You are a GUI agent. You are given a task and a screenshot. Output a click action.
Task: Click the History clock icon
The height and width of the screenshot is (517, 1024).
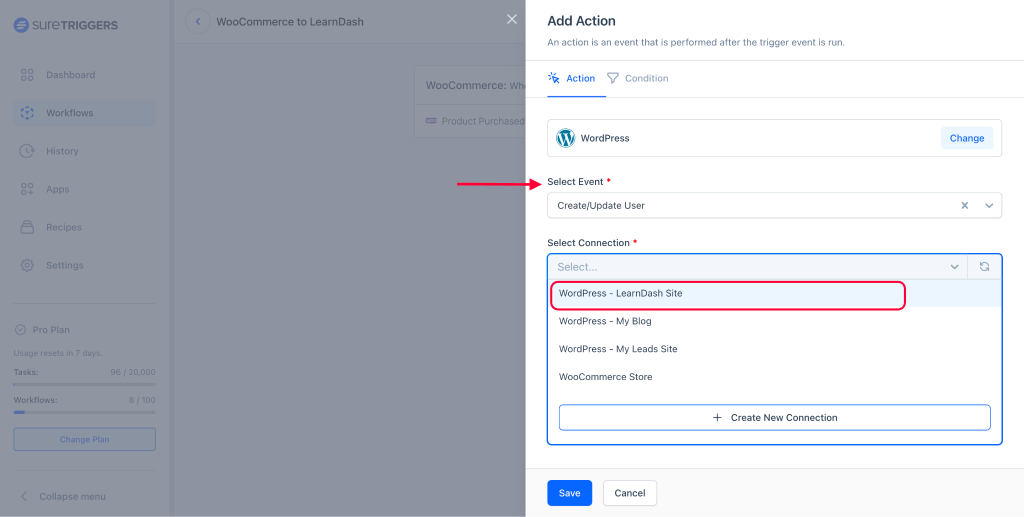pyautogui.click(x=27, y=151)
